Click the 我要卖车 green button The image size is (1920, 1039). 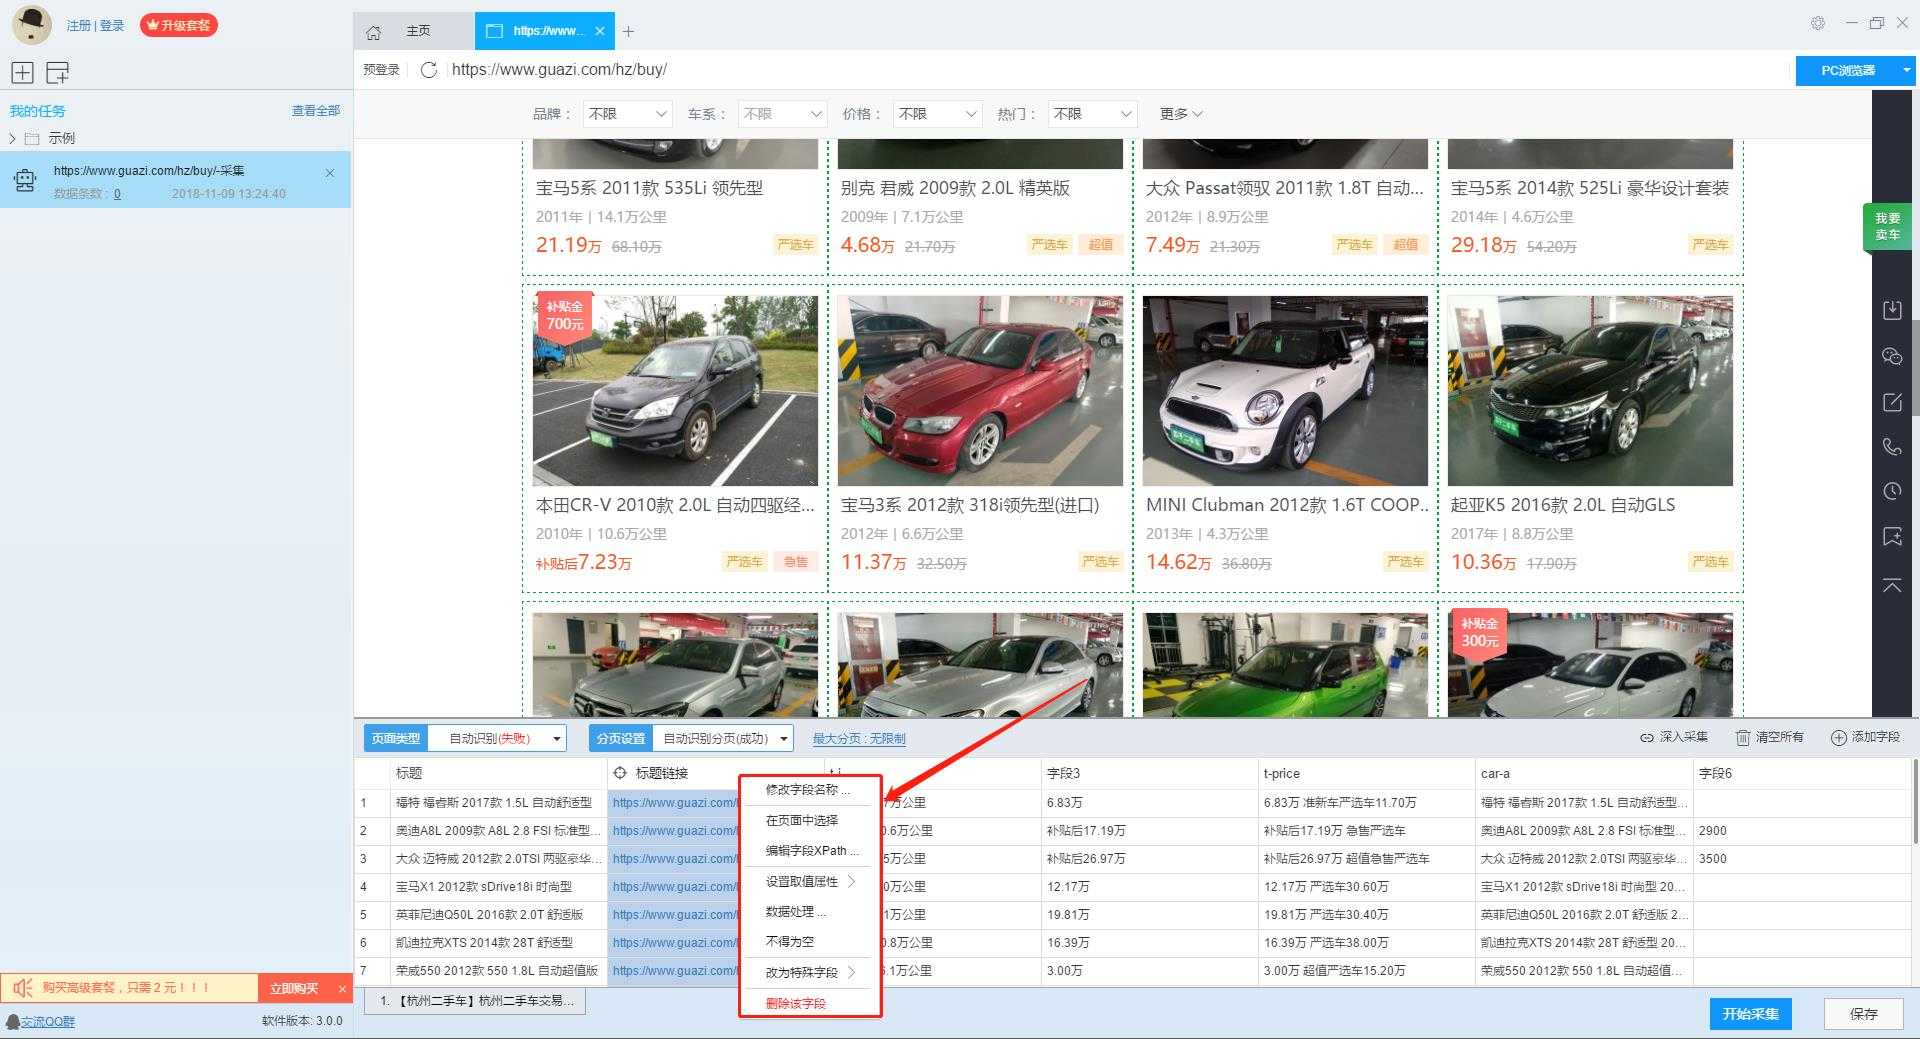(x=1887, y=226)
